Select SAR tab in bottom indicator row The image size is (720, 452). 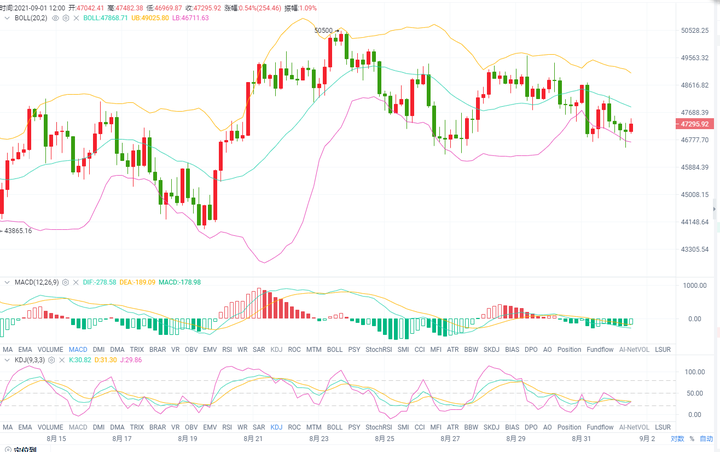[x=259, y=427]
